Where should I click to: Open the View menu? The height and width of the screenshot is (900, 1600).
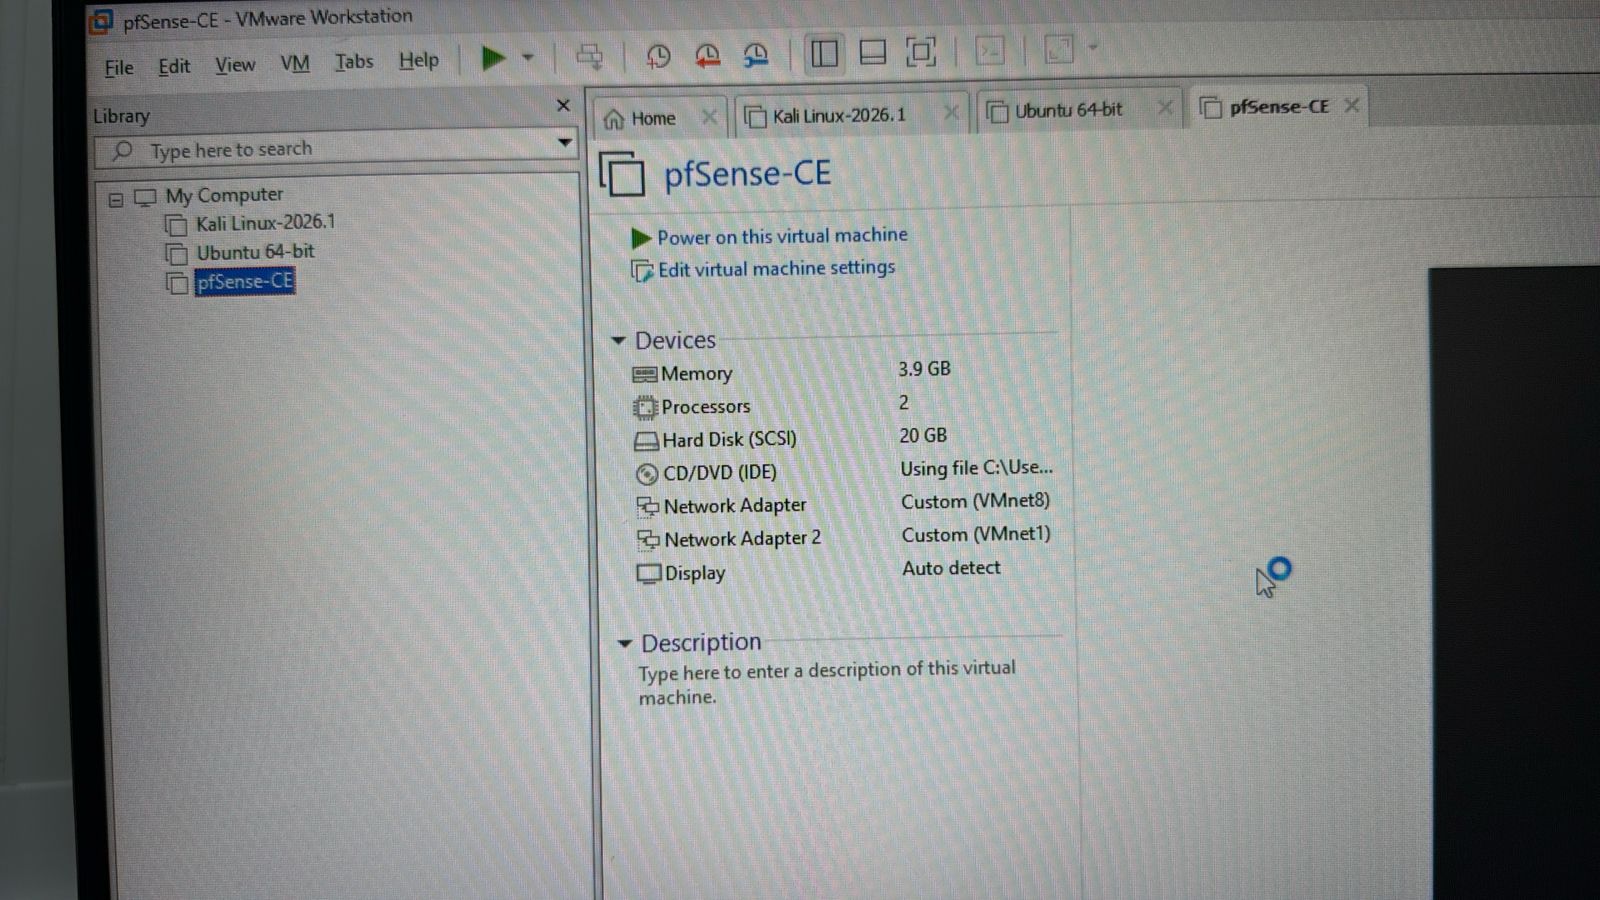235,65
